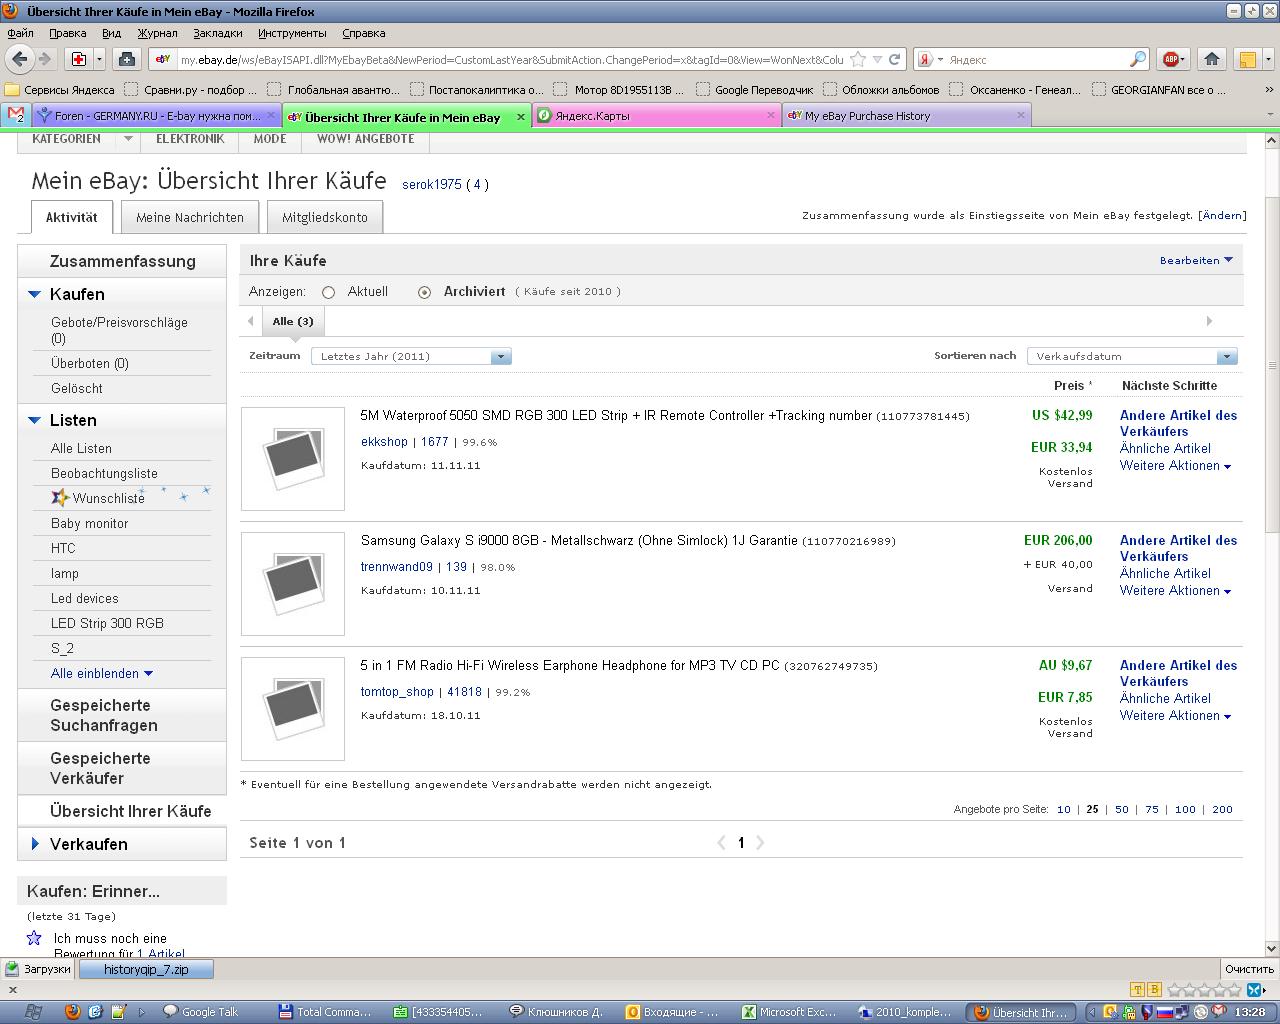The height and width of the screenshot is (1024, 1280).
Task: Go back using the browser back arrow
Action: (20, 59)
